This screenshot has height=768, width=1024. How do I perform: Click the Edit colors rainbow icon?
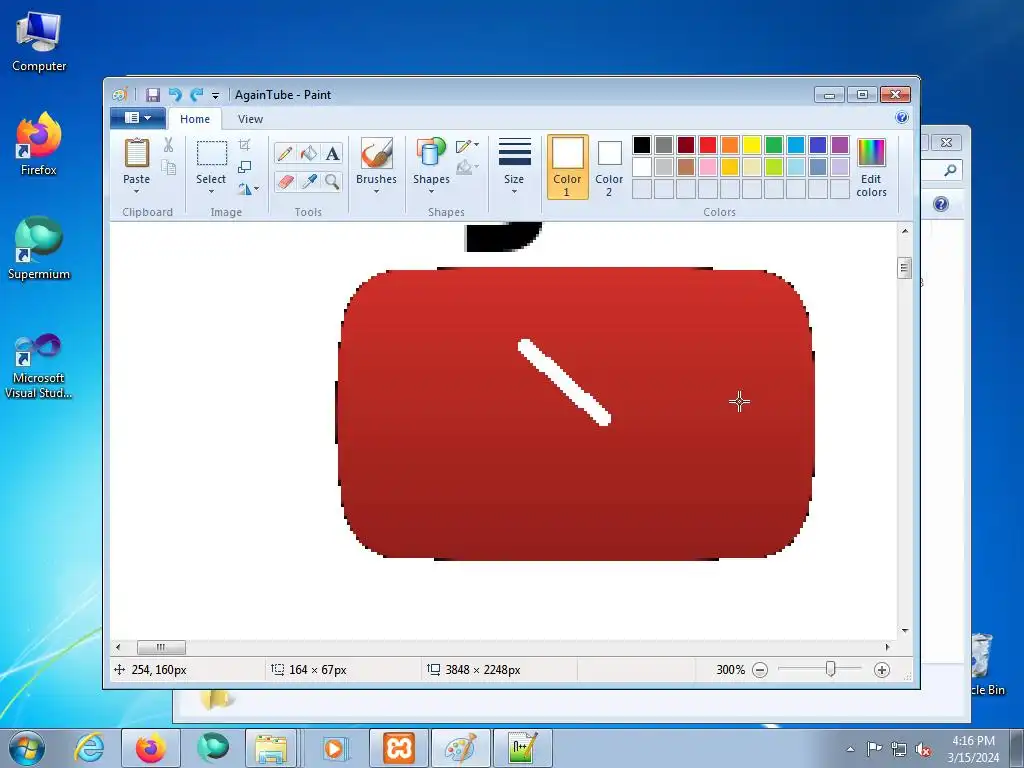(x=871, y=153)
